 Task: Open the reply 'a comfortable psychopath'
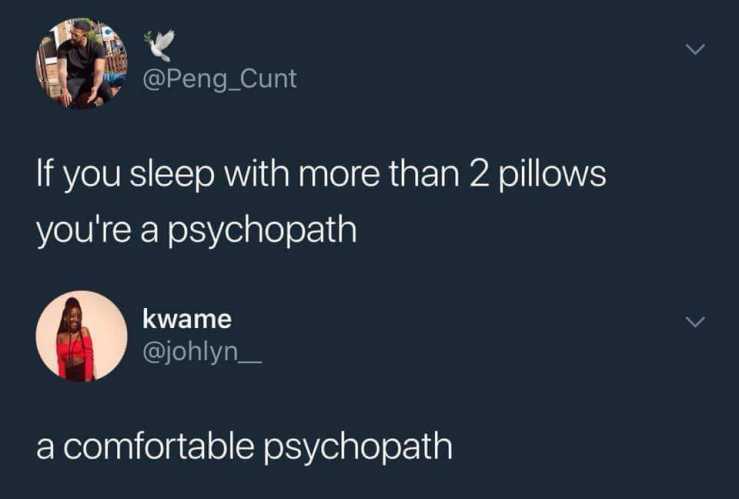[244, 447]
